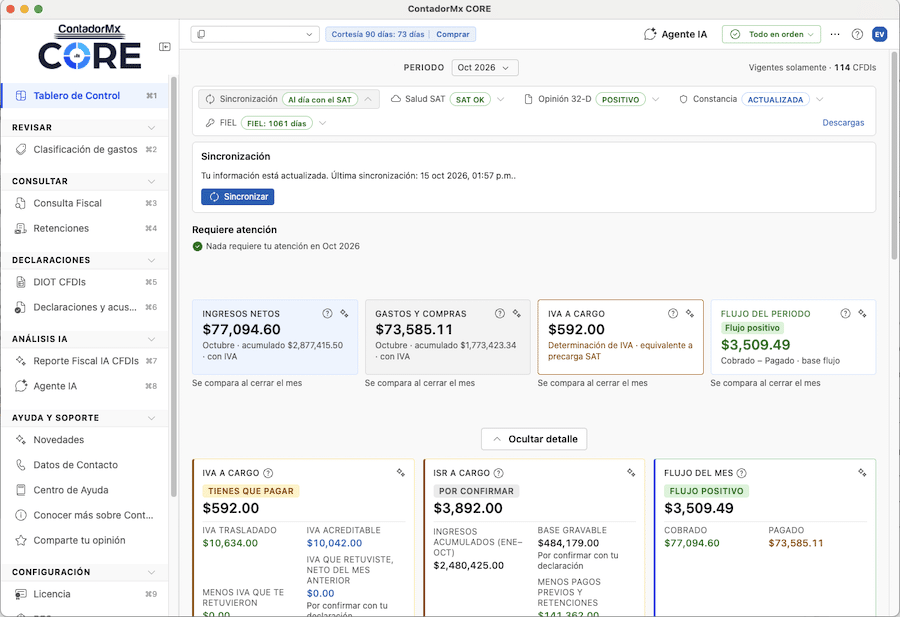Image resolution: width=900 pixels, height=617 pixels.
Task: Click the main content vertical scrollbar
Action: pos(894,155)
